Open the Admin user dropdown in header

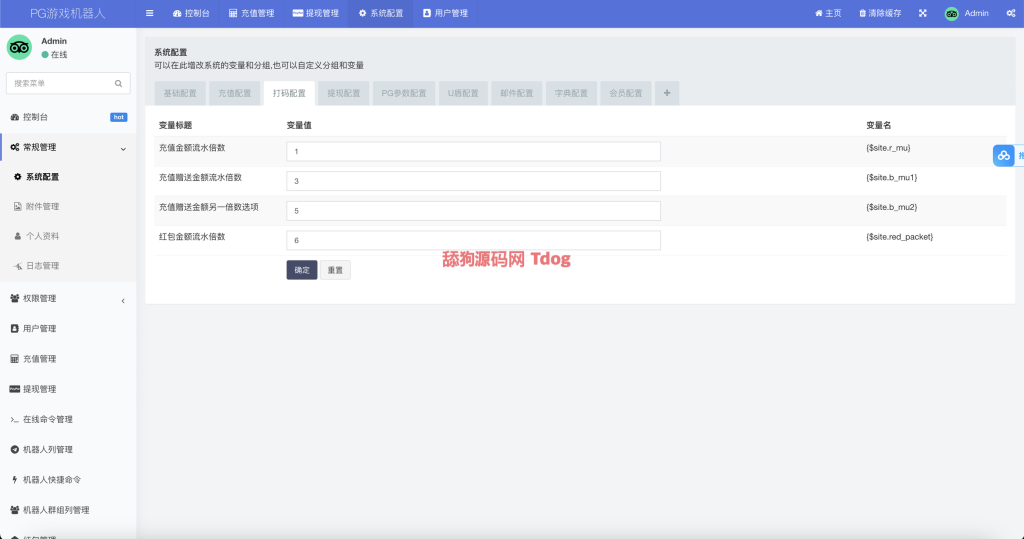(967, 13)
